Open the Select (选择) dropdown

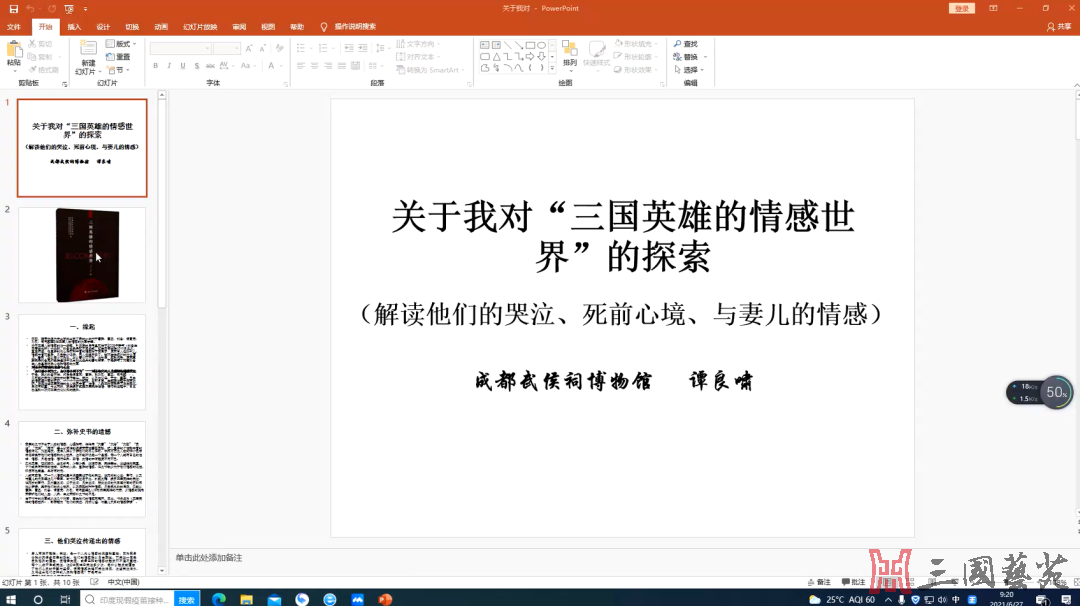pyautogui.click(x=691, y=70)
